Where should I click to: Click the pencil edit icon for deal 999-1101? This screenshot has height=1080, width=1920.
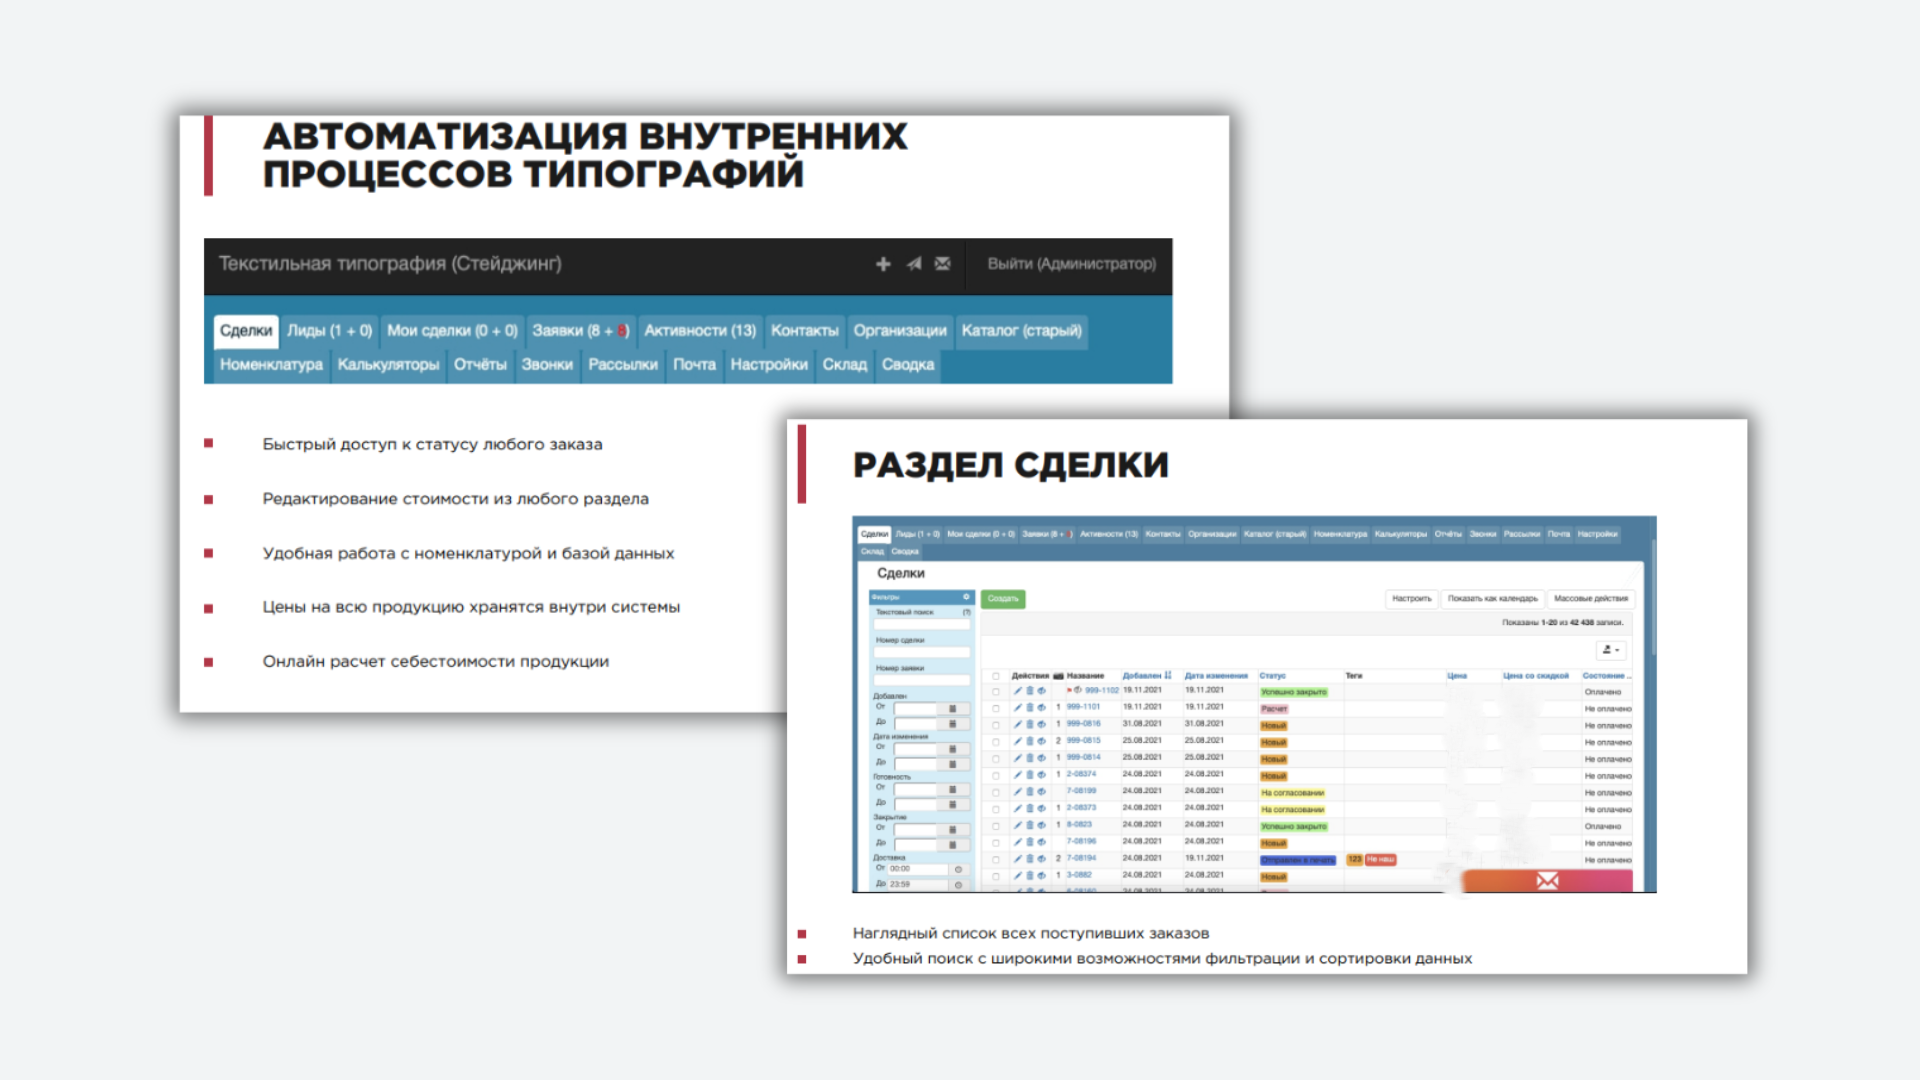pos(1018,707)
